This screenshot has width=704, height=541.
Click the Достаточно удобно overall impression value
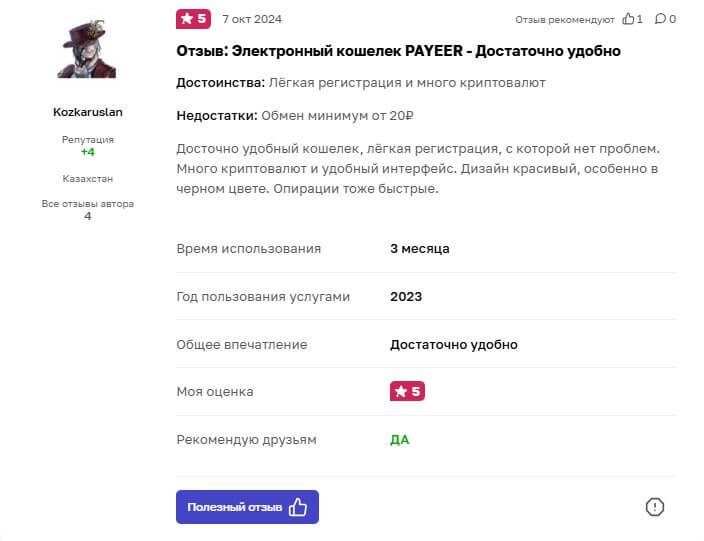(x=453, y=345)
